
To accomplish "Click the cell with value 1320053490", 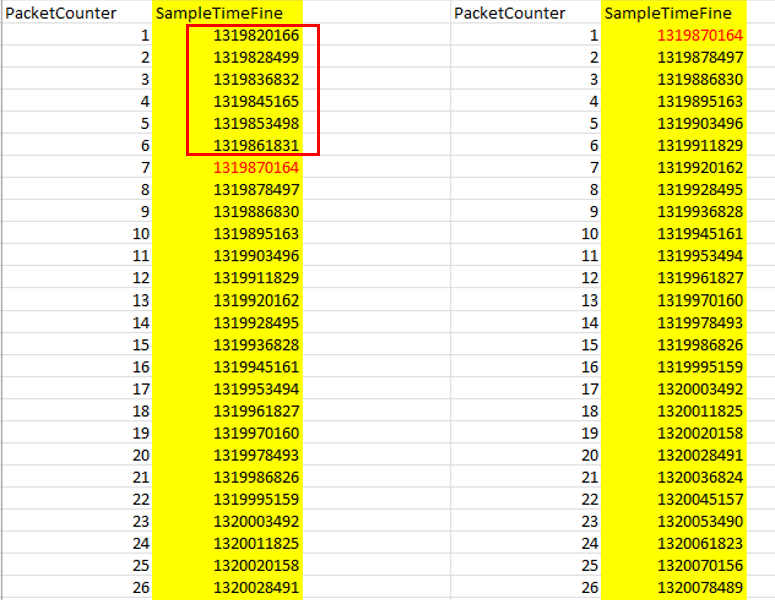I will [700, 521].
